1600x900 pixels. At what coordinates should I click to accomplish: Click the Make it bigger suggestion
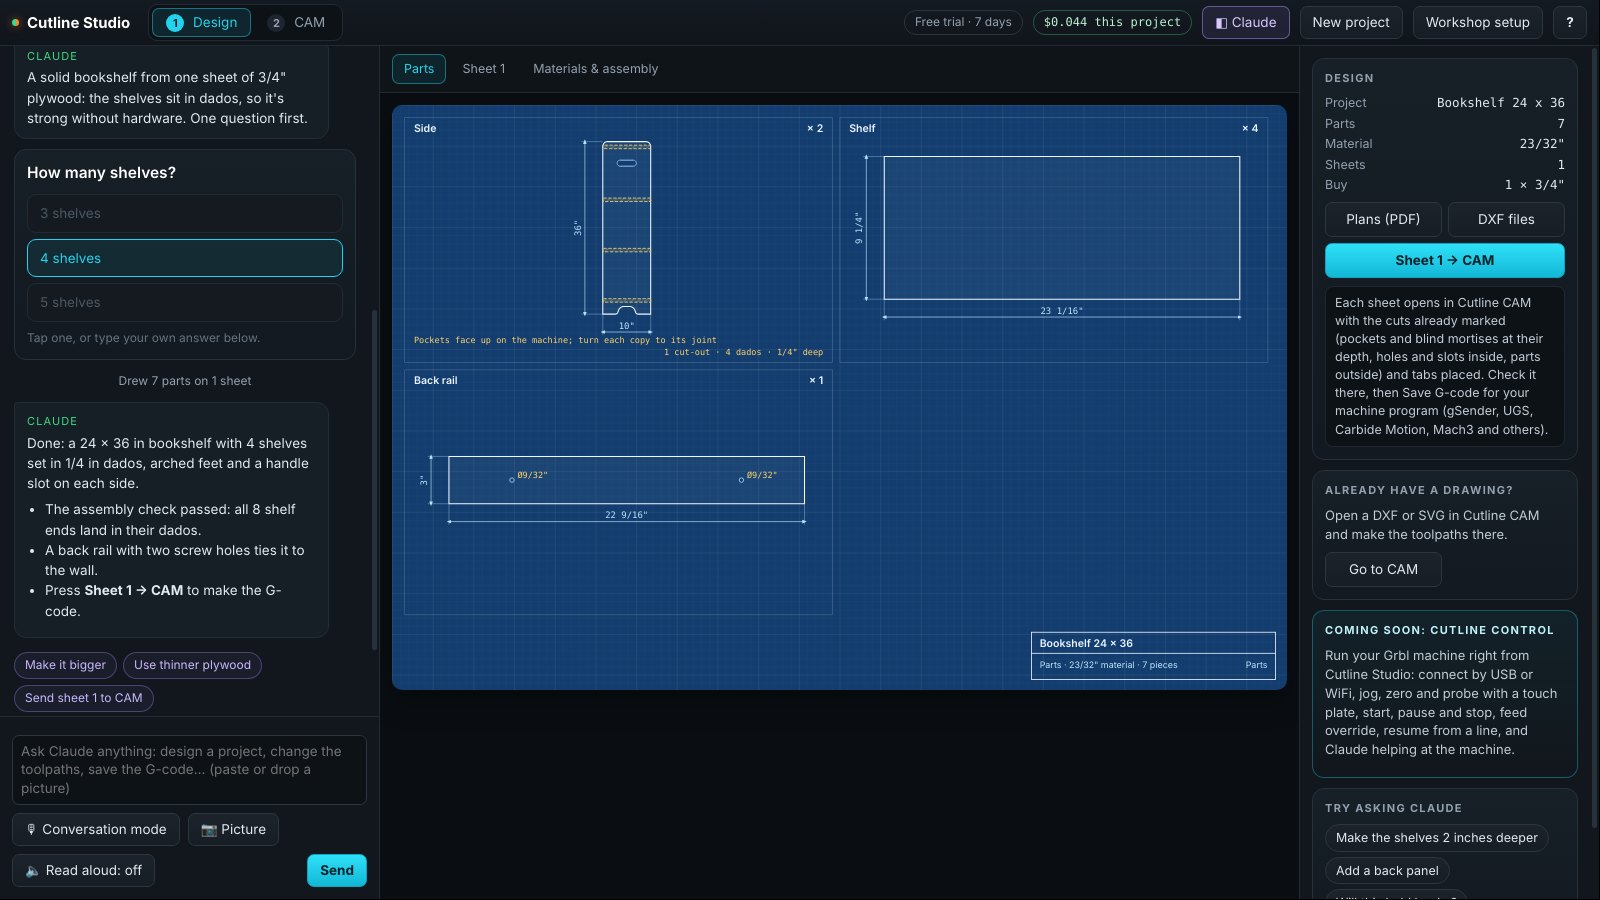(x=65, y=665)
